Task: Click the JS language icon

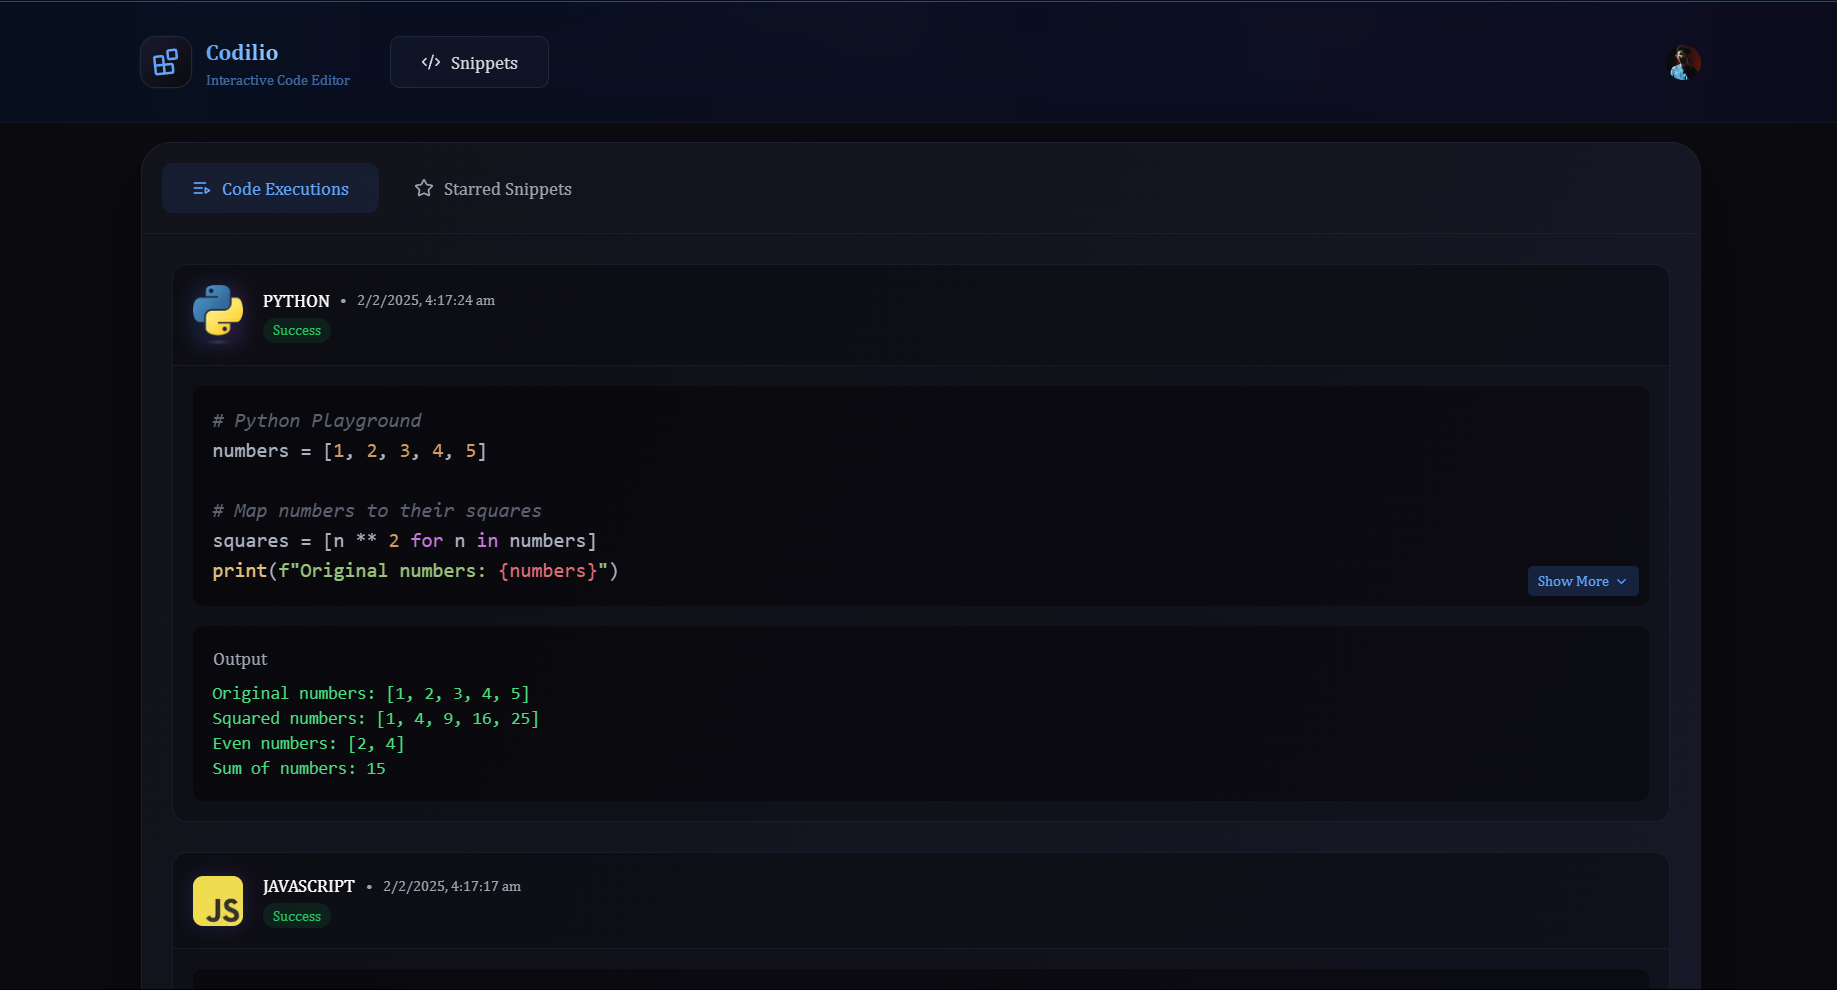Action: pos(218,900)
